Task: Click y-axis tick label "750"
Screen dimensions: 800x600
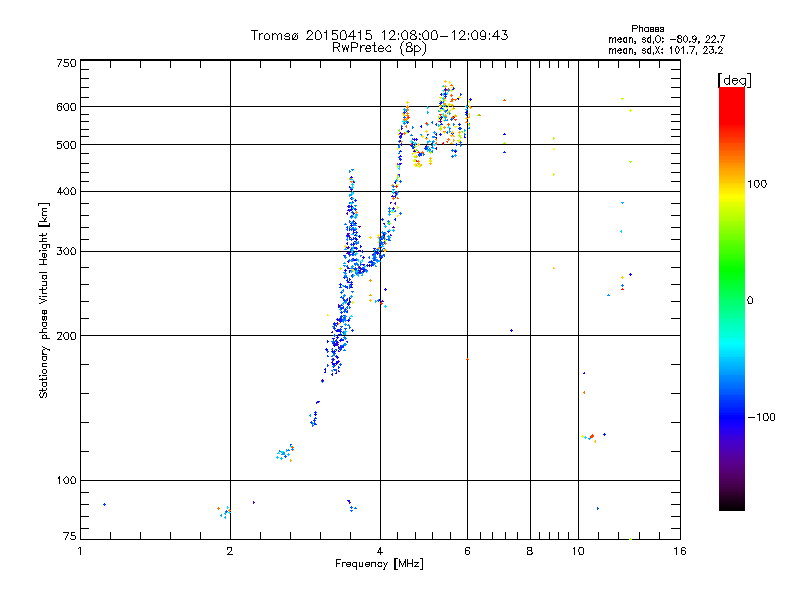Action: tap(66, 63)
